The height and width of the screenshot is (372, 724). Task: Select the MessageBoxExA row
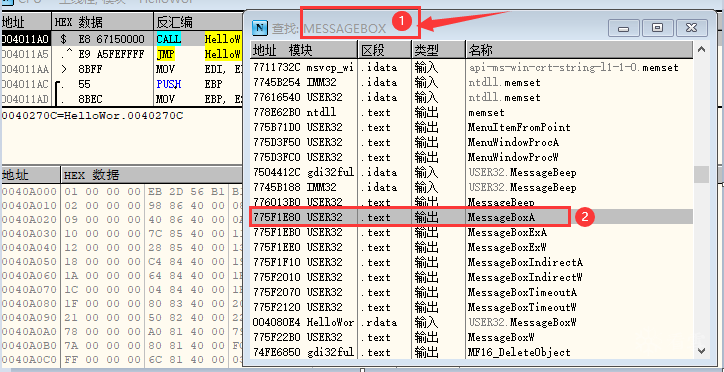[471, 232]
